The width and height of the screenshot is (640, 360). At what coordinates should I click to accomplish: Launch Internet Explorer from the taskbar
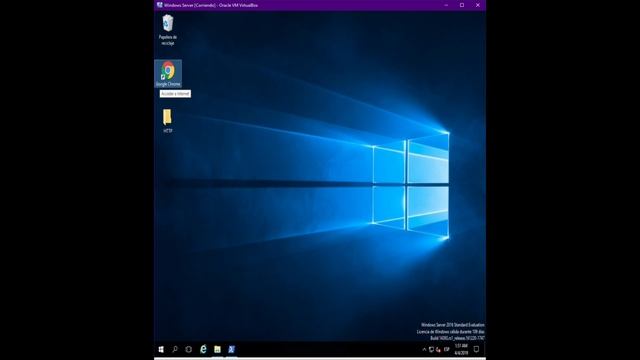tap(203, 349)
